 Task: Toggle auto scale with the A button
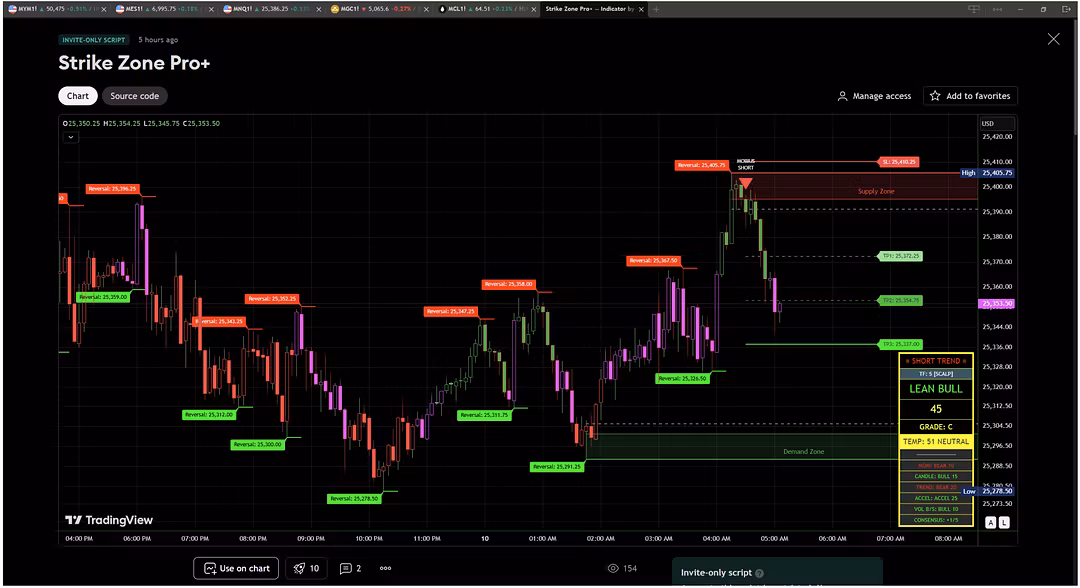(x=990, y=522)
